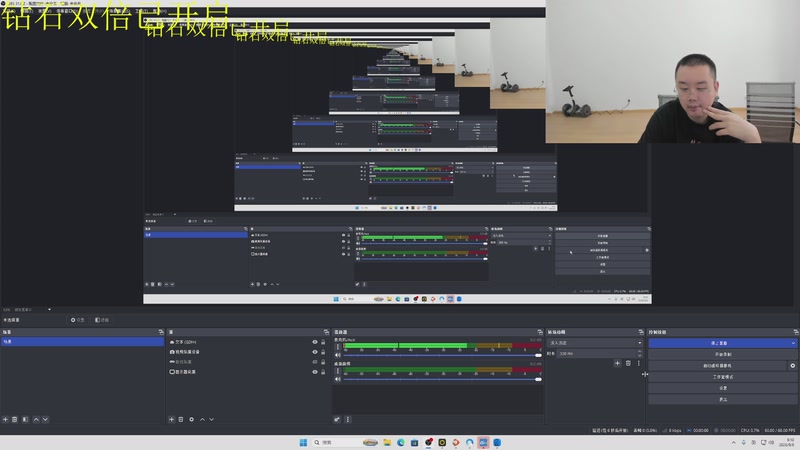Image resolution: width=800 pixels, height=450 pixels.
Task: Click the desktop audio volume slider
Action: [442, 379]
